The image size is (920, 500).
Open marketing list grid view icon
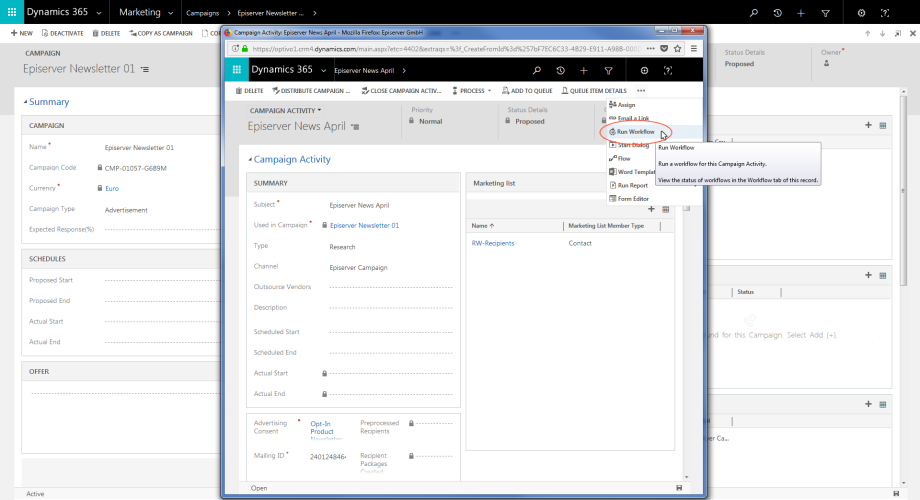666,209
